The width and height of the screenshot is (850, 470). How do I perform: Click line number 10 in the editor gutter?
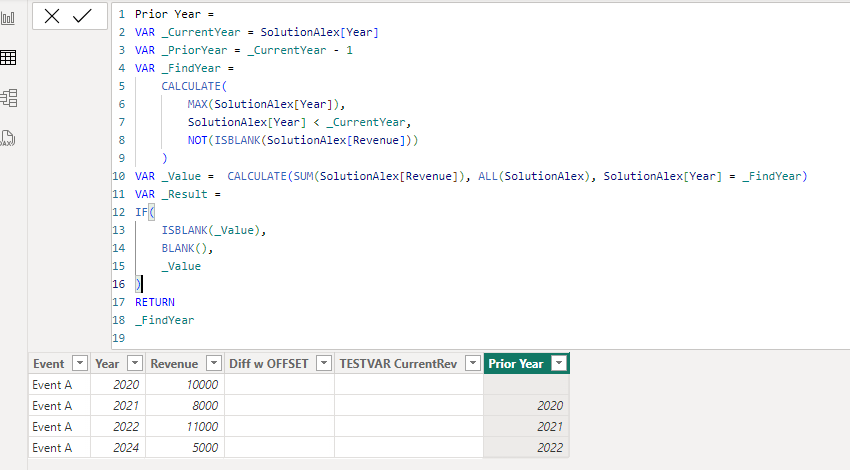(119, 176)
